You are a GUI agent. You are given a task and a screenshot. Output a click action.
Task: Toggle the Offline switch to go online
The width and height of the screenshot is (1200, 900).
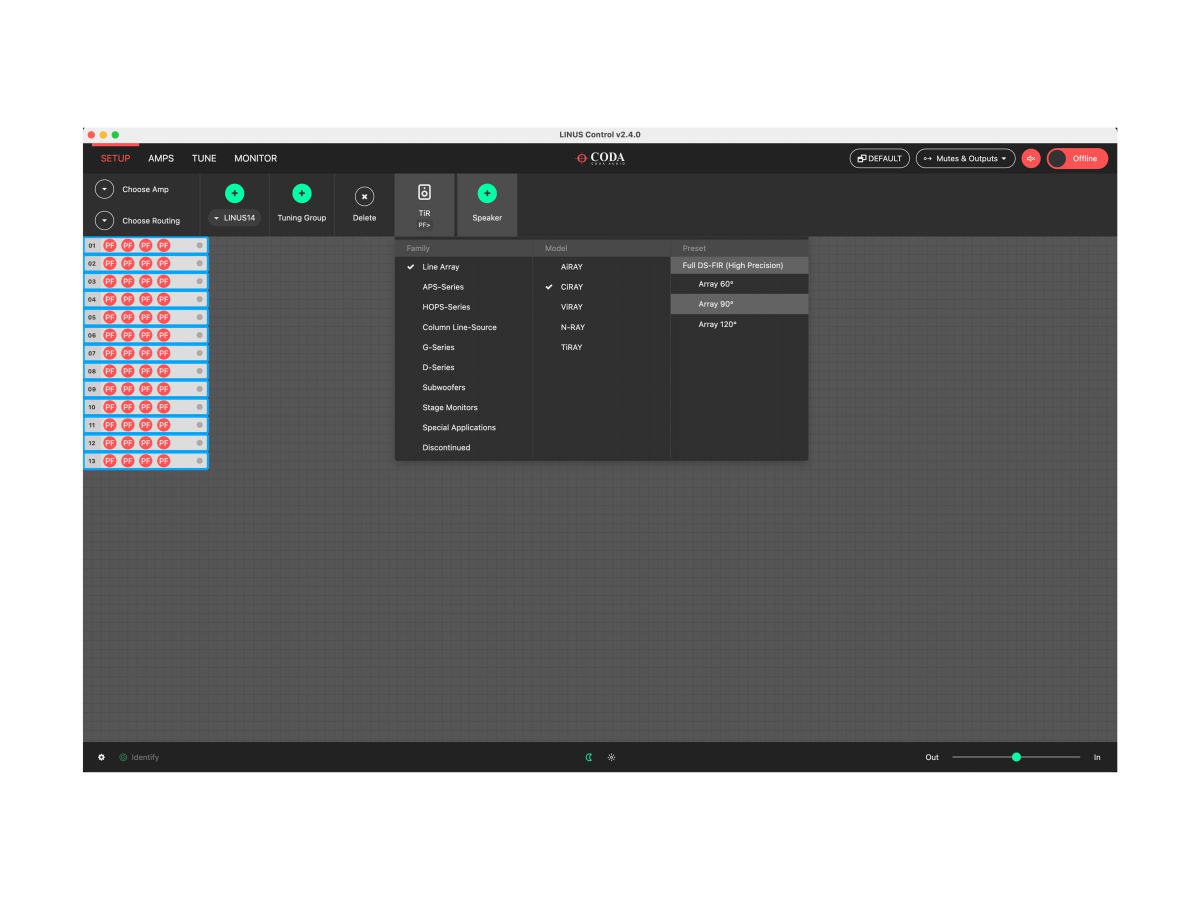click(x=1077, y=158)
